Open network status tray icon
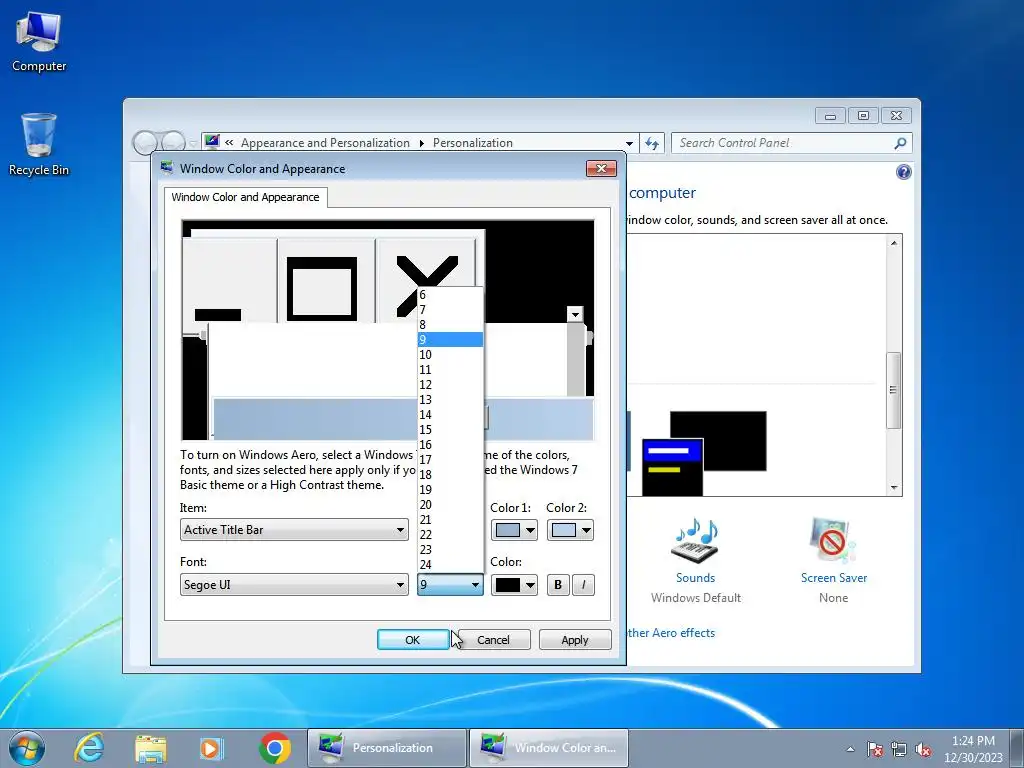The height and width of the screenshot is (768, 1024). coord(899,749)
